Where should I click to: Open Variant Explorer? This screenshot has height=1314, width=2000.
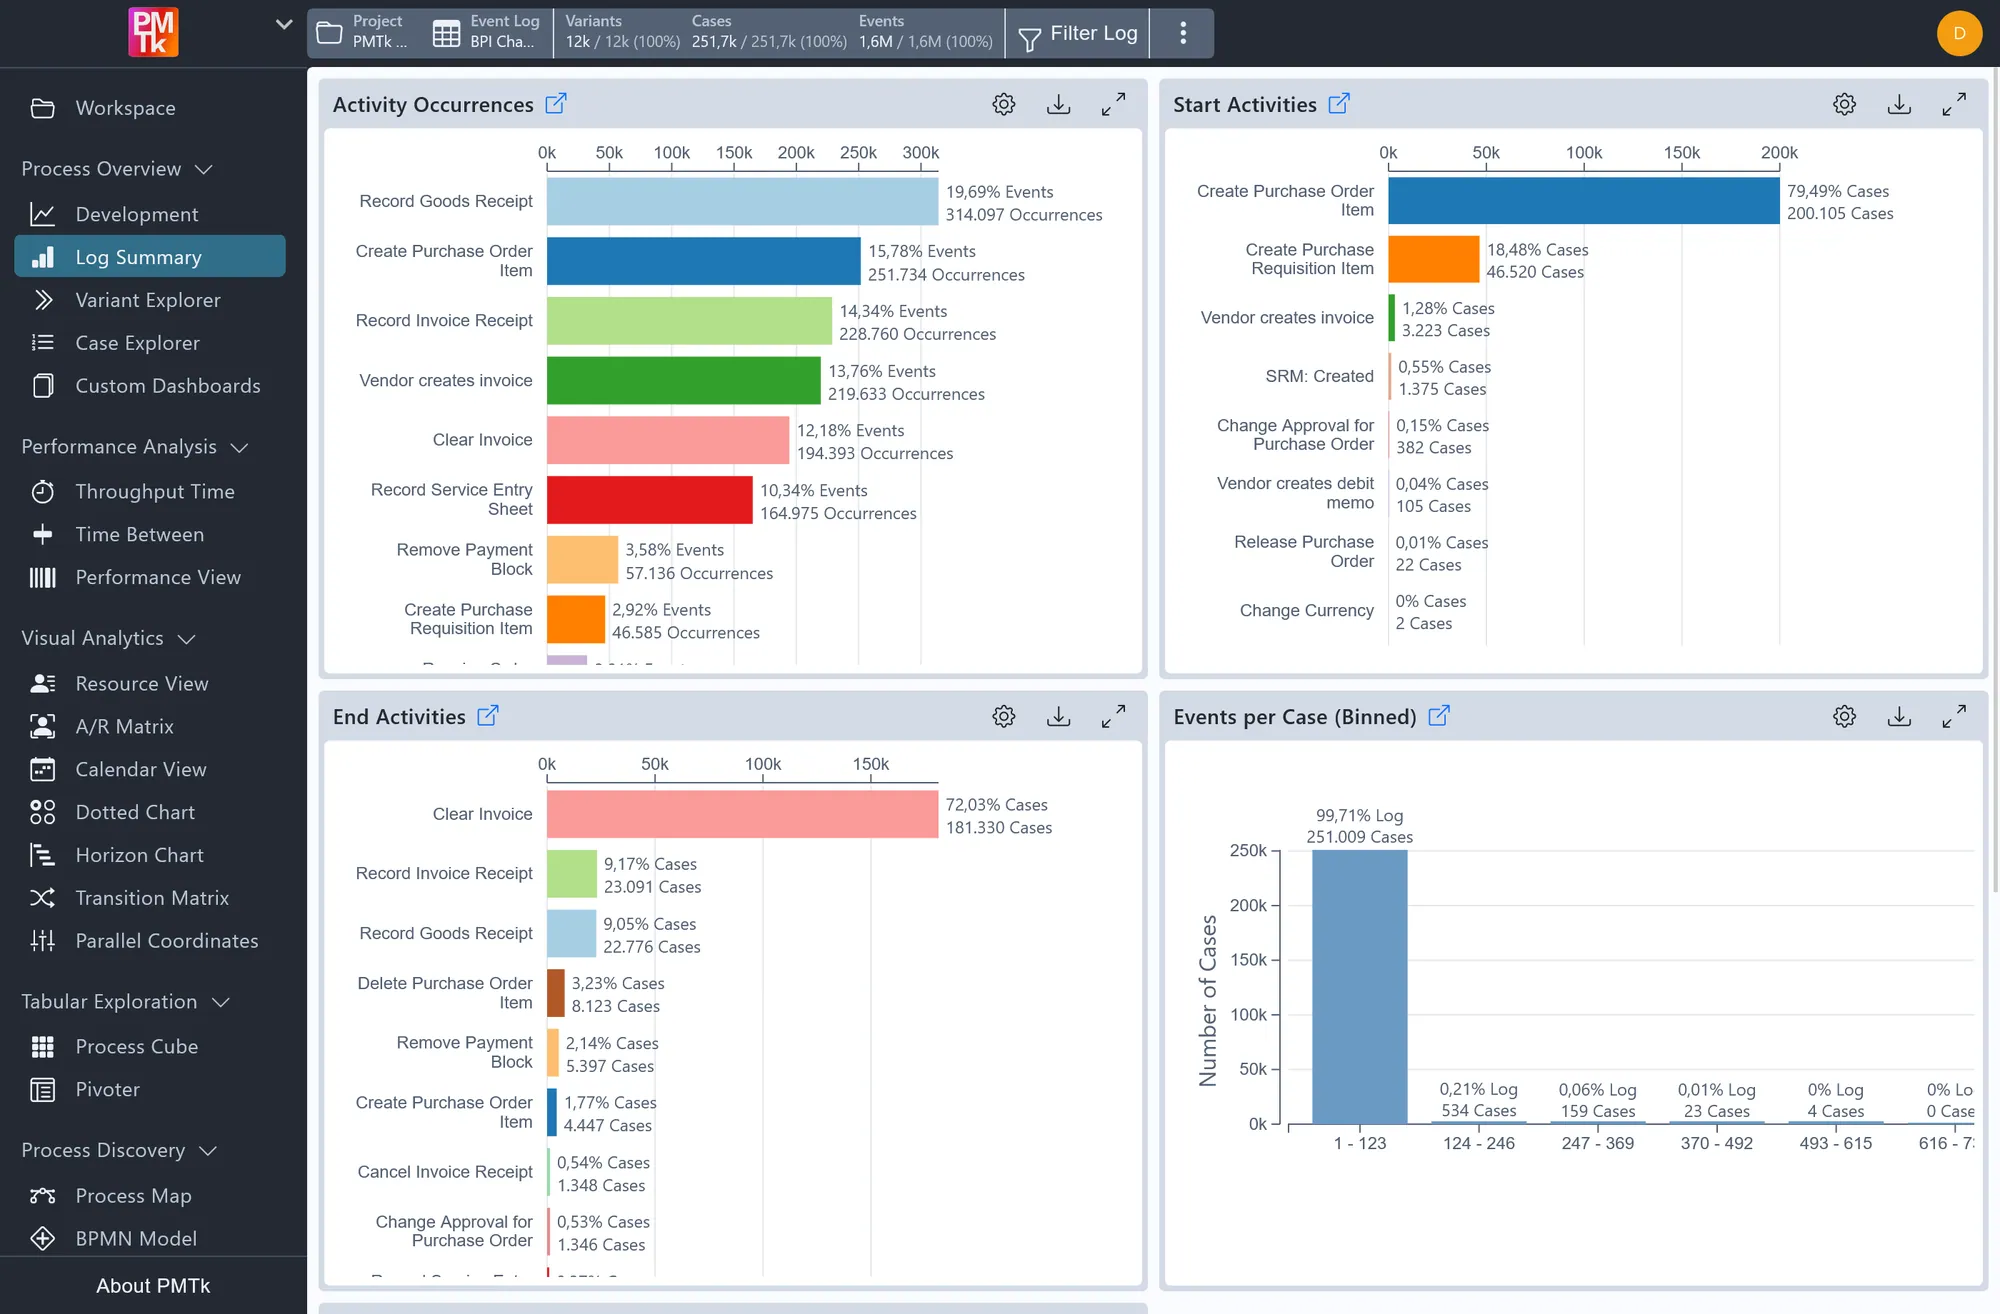150,299
